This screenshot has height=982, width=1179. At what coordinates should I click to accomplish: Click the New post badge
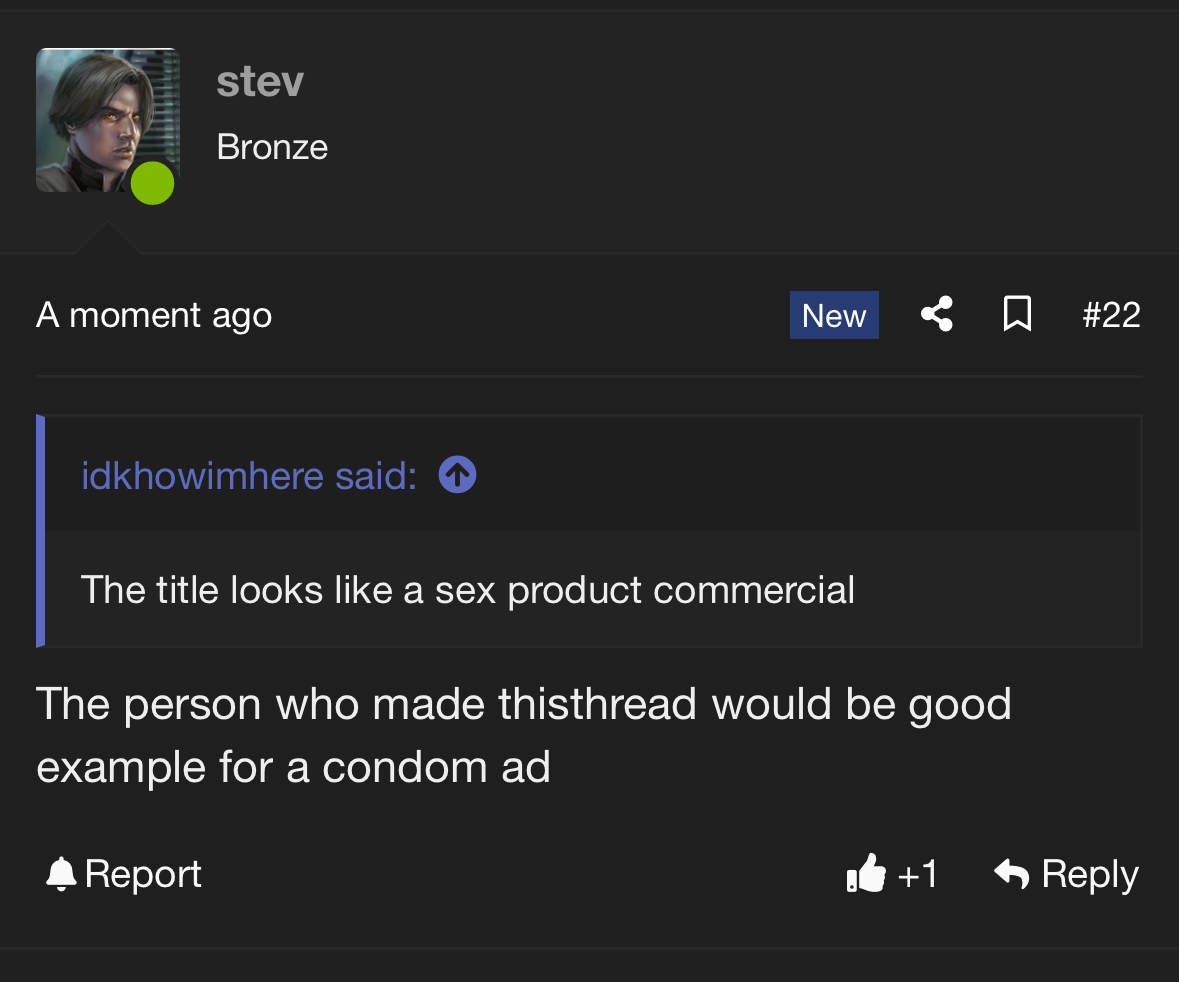click(x=834, y=316)
